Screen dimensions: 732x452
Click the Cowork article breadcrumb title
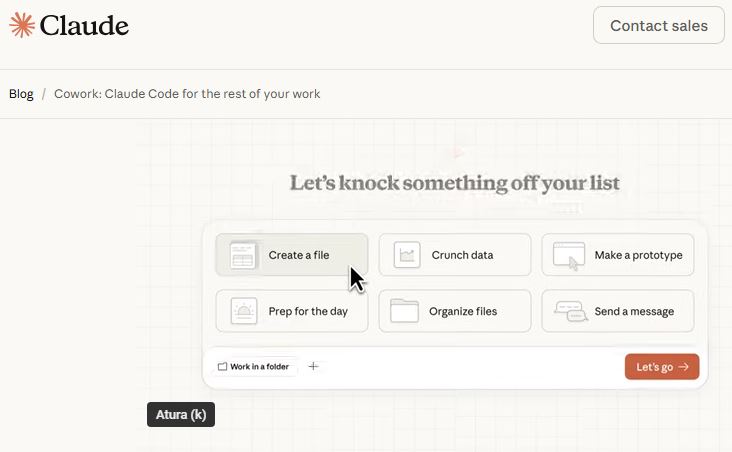(187, 94)
